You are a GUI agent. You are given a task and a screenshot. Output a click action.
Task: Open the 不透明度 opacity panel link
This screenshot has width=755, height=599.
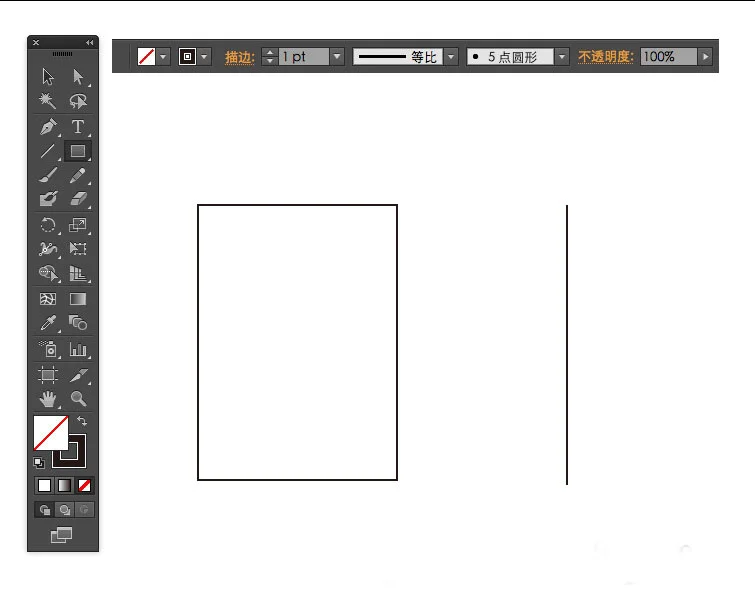tap(606, 57)
